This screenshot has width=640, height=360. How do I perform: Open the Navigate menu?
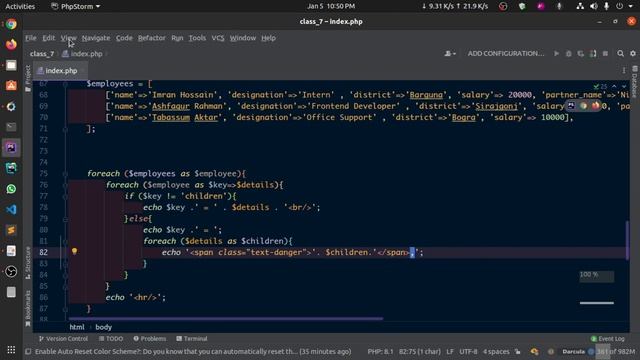click(x=96, y=38)
